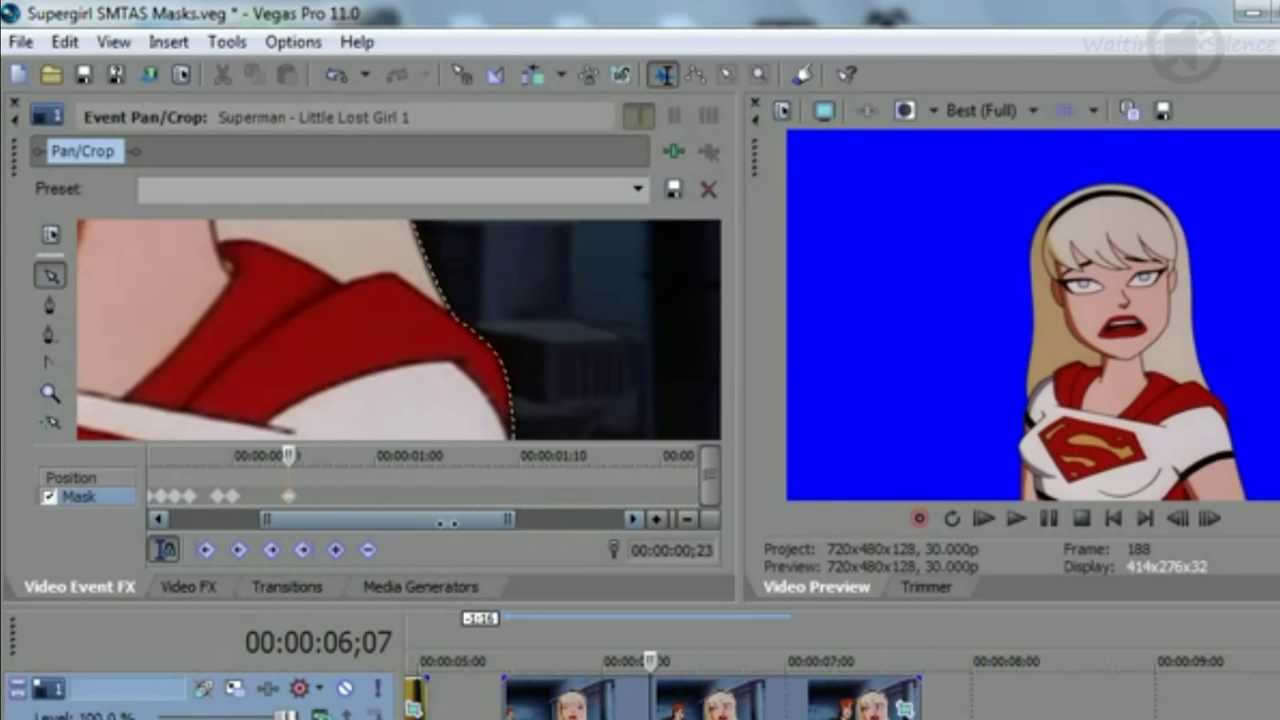The height and width of the screenshot is (720, 1280).
Task: Select the Normal Edit tool
Action: coord(662,75)
